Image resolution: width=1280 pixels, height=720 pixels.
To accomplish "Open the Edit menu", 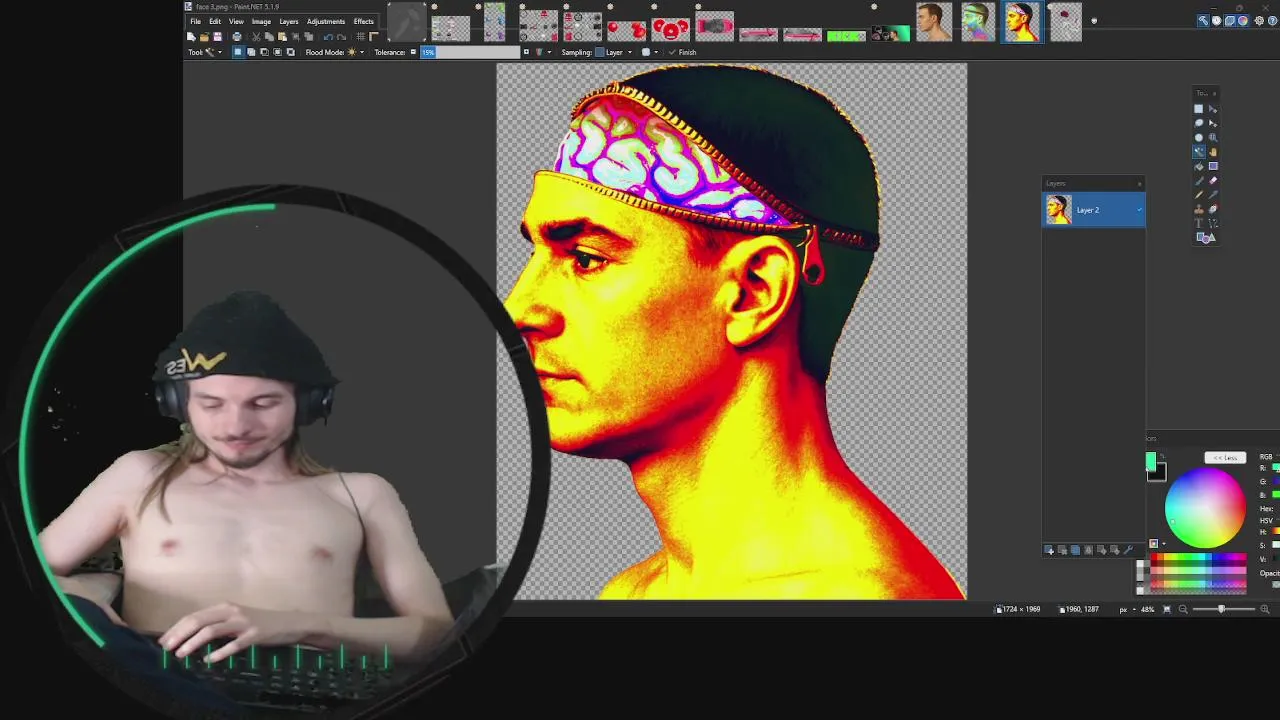I will (x=215, y=21).
